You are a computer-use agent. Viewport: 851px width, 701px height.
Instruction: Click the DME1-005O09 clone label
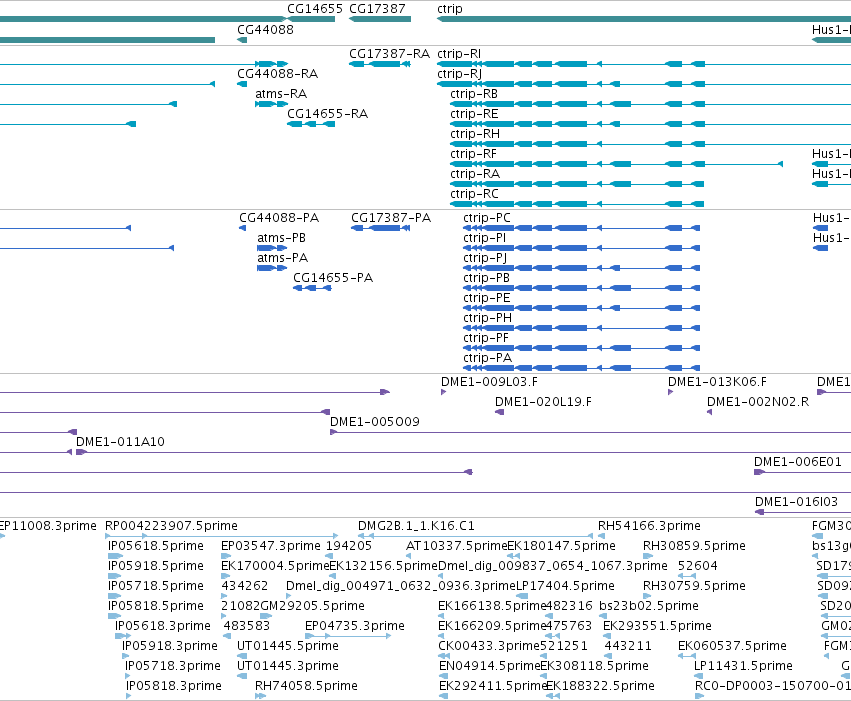pyautogui.click(x=374, y=422)
